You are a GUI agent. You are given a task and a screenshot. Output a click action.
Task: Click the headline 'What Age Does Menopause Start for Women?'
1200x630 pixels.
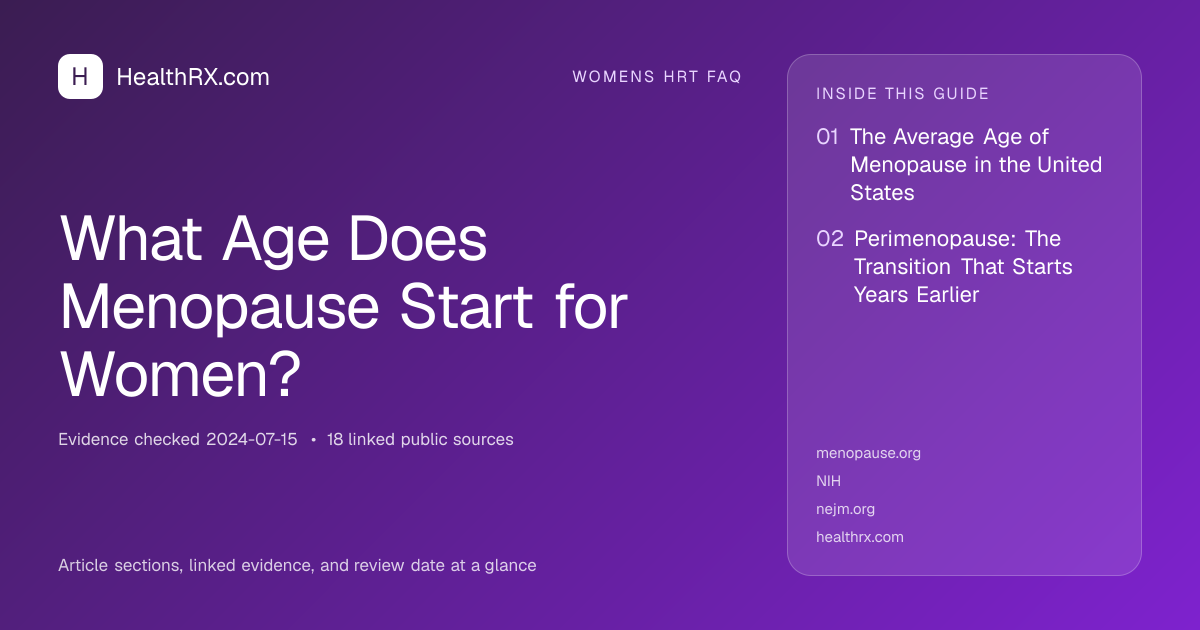pos(344,307)
